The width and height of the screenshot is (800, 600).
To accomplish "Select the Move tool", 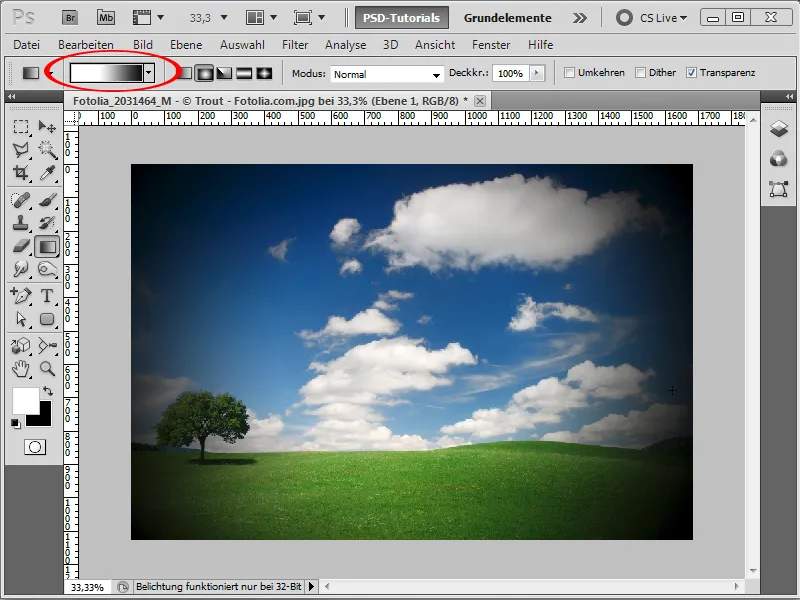I will (47, 126).
